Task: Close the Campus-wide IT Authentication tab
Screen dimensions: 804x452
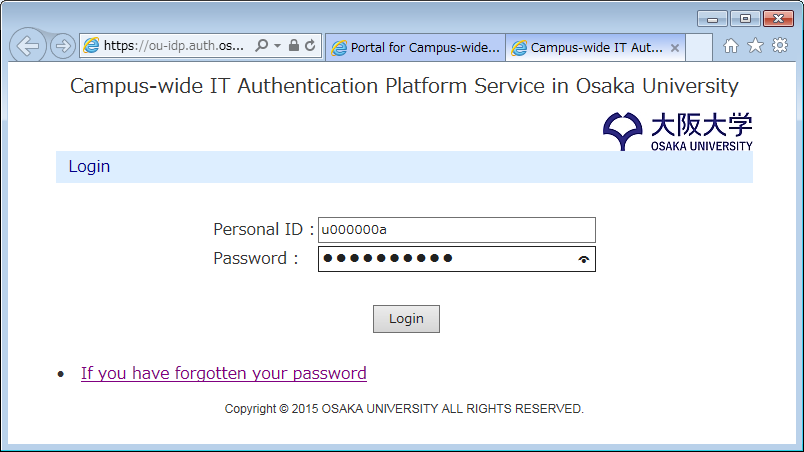Action: tap(675, 47)
